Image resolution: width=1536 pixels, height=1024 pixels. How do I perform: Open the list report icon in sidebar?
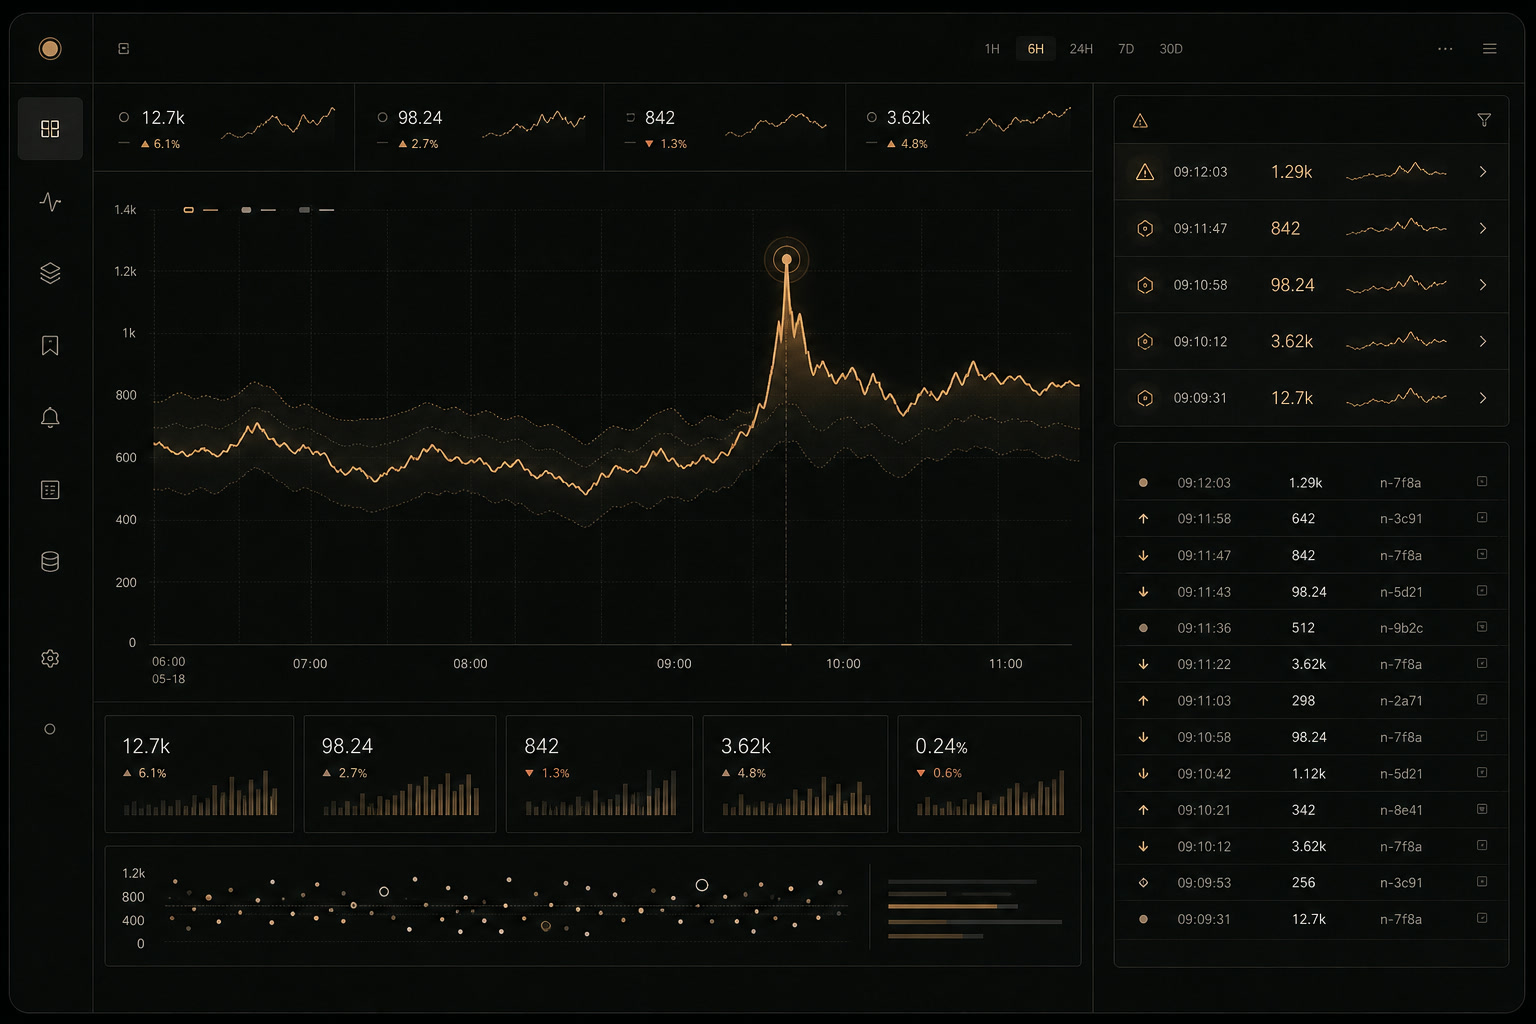coord(50,490)
